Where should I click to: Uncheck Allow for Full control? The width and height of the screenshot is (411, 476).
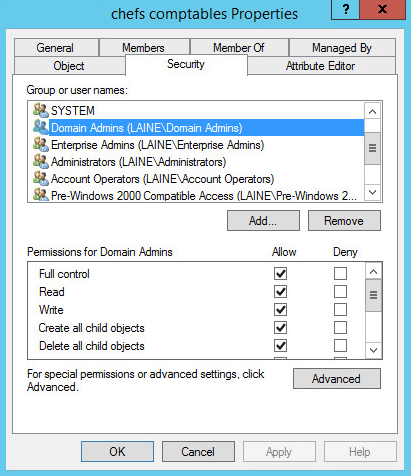(x=280, y=274)
